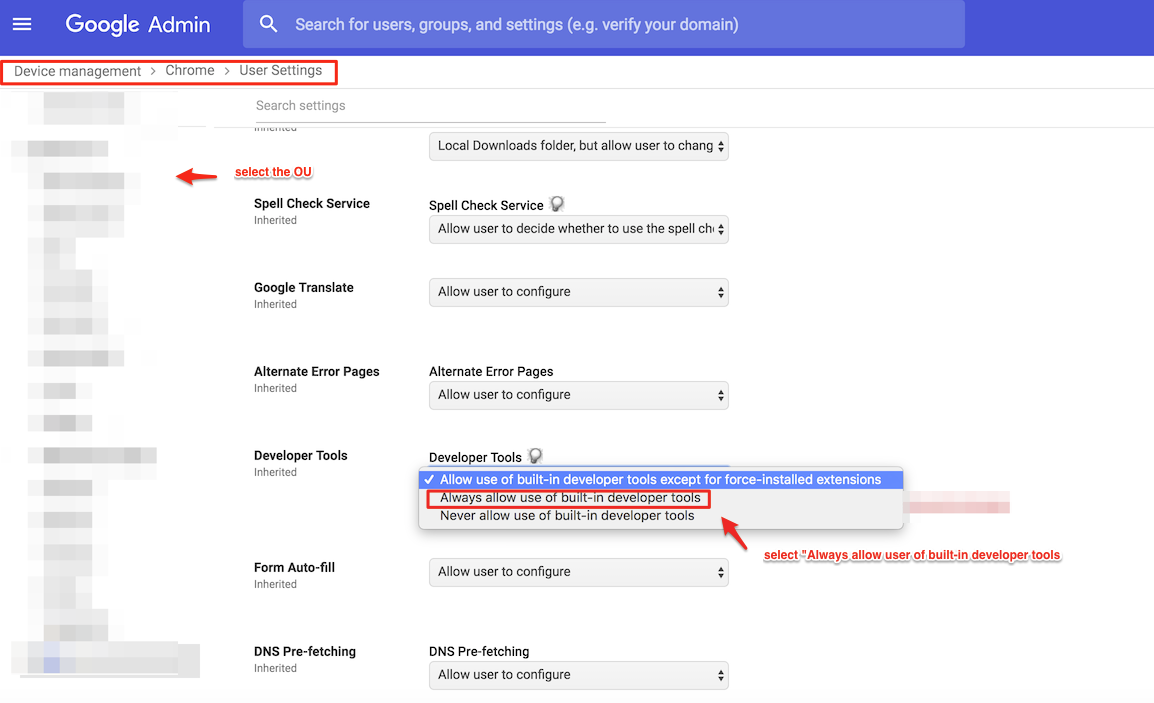The height and width of the screenshot is (703, 1154).
Task: Click Inherited under Google Translate
Action: click(275, 305)
